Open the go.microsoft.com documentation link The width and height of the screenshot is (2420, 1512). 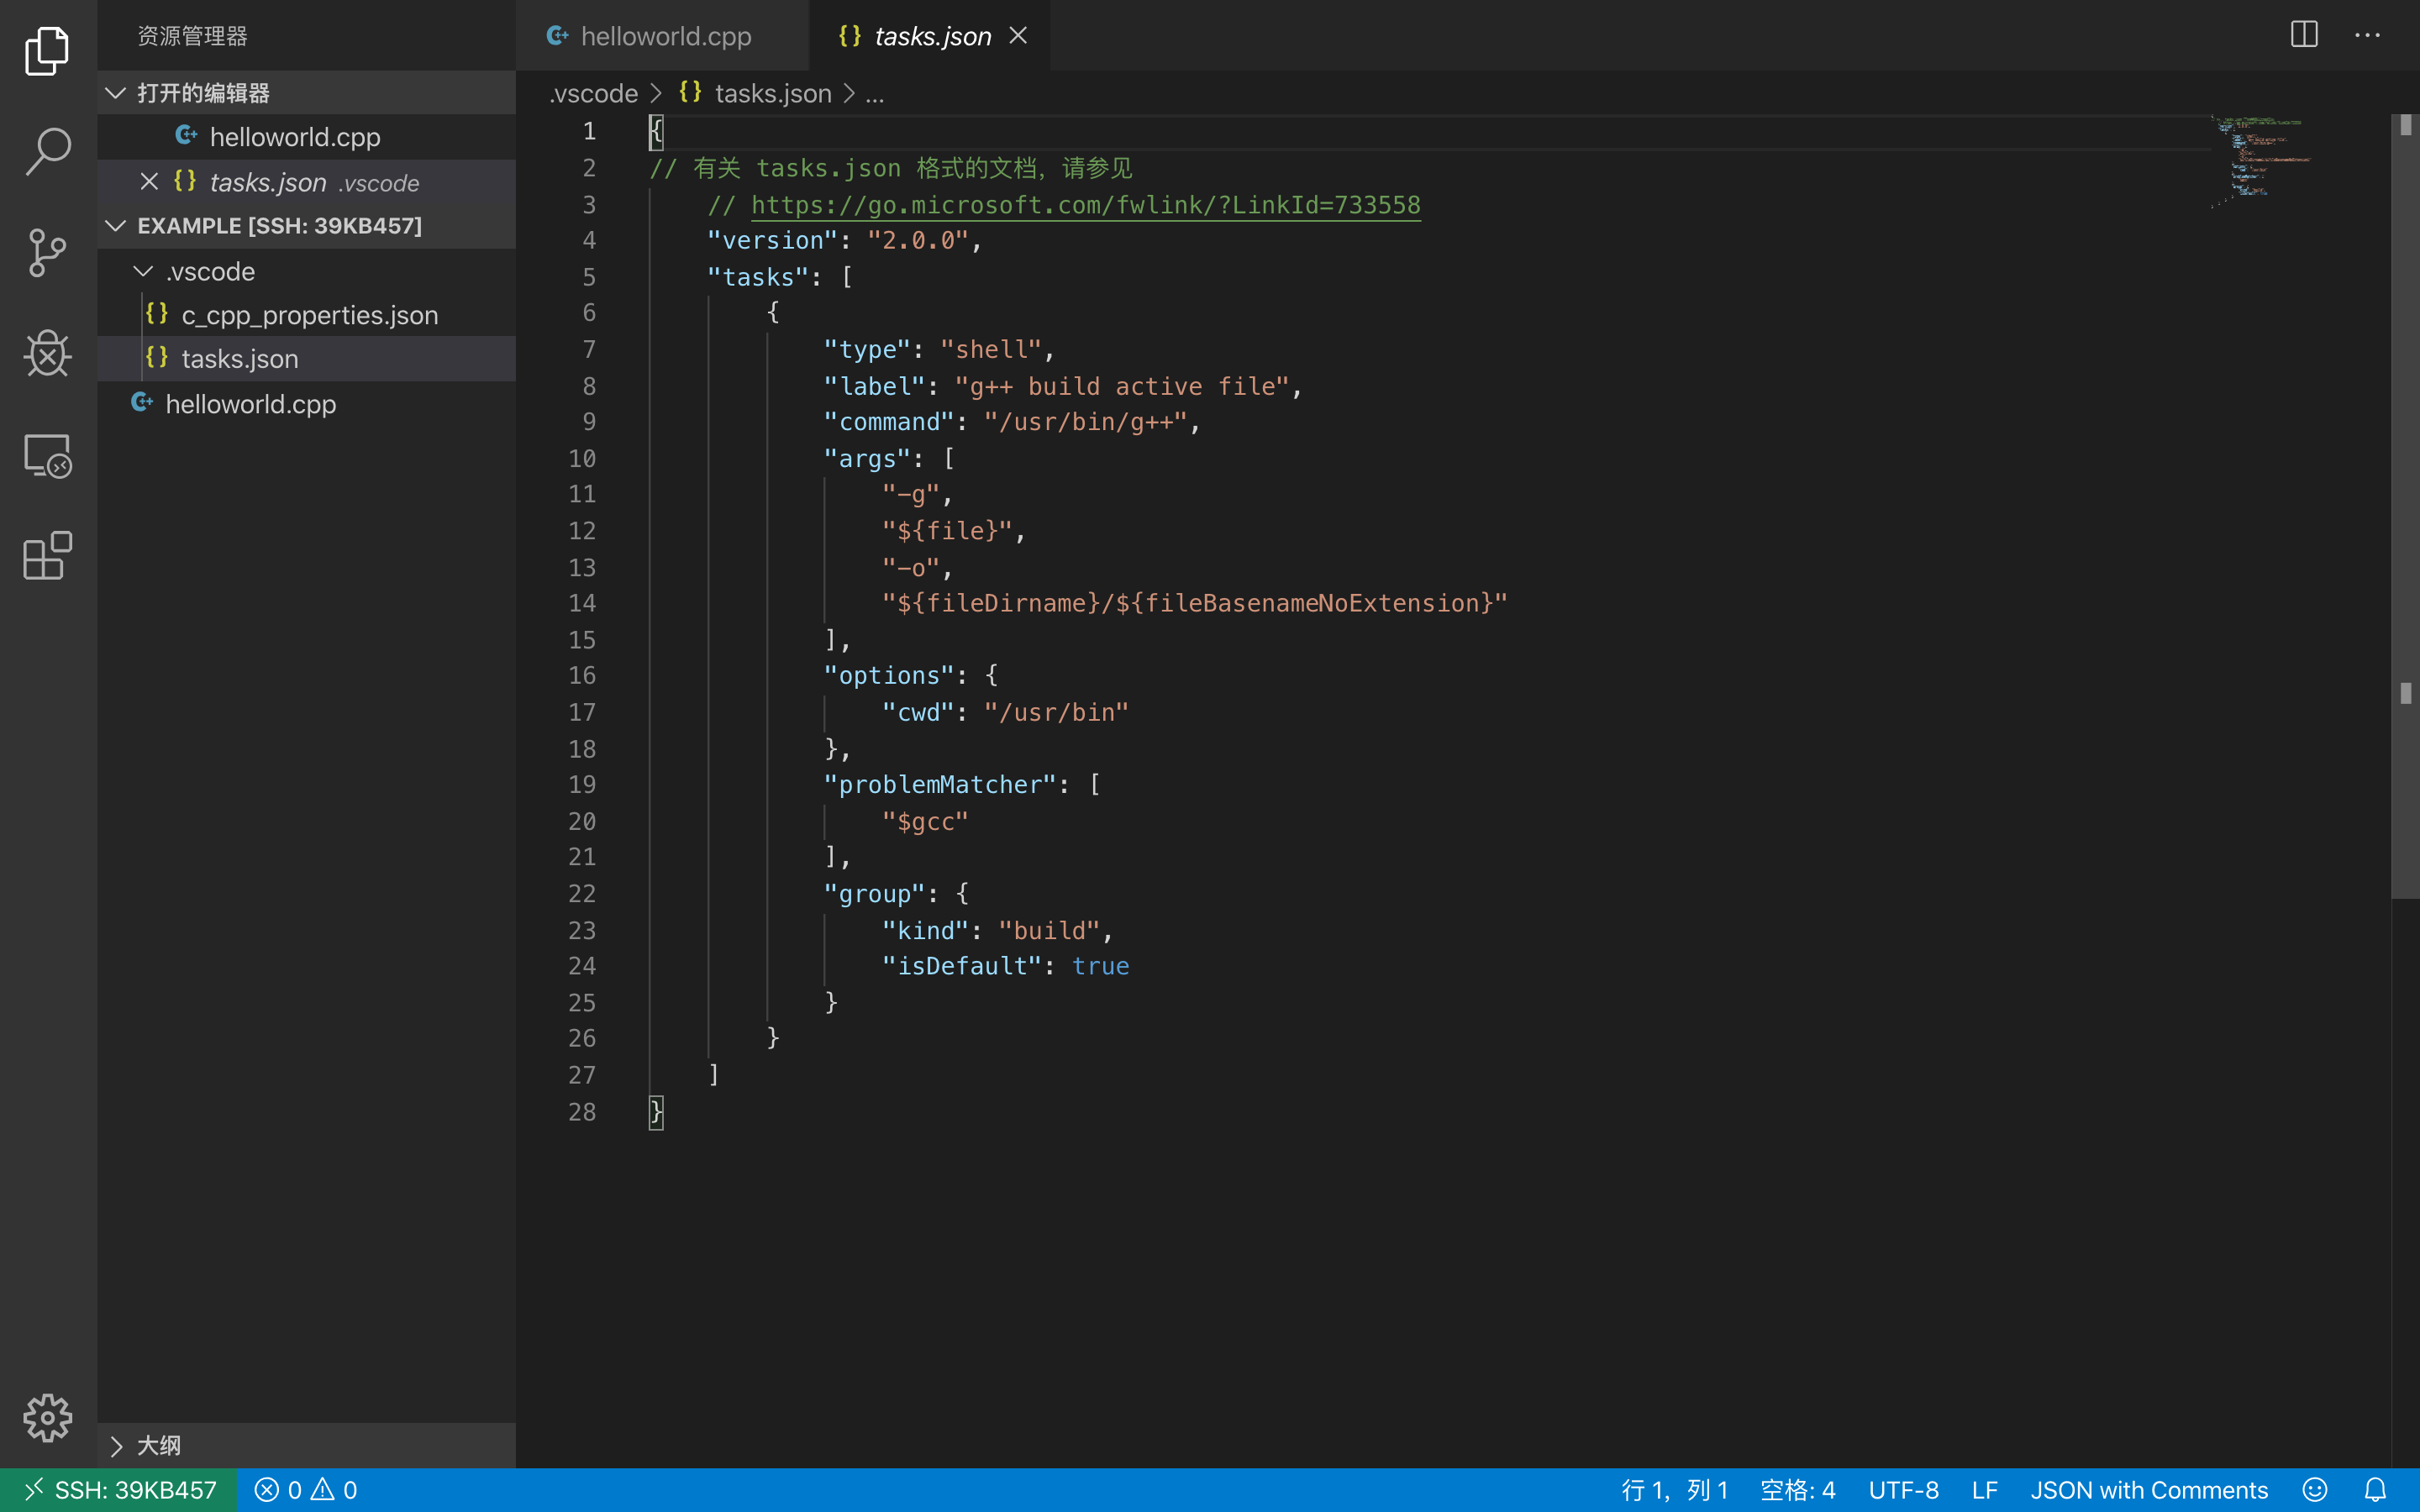coord(1085,205)
